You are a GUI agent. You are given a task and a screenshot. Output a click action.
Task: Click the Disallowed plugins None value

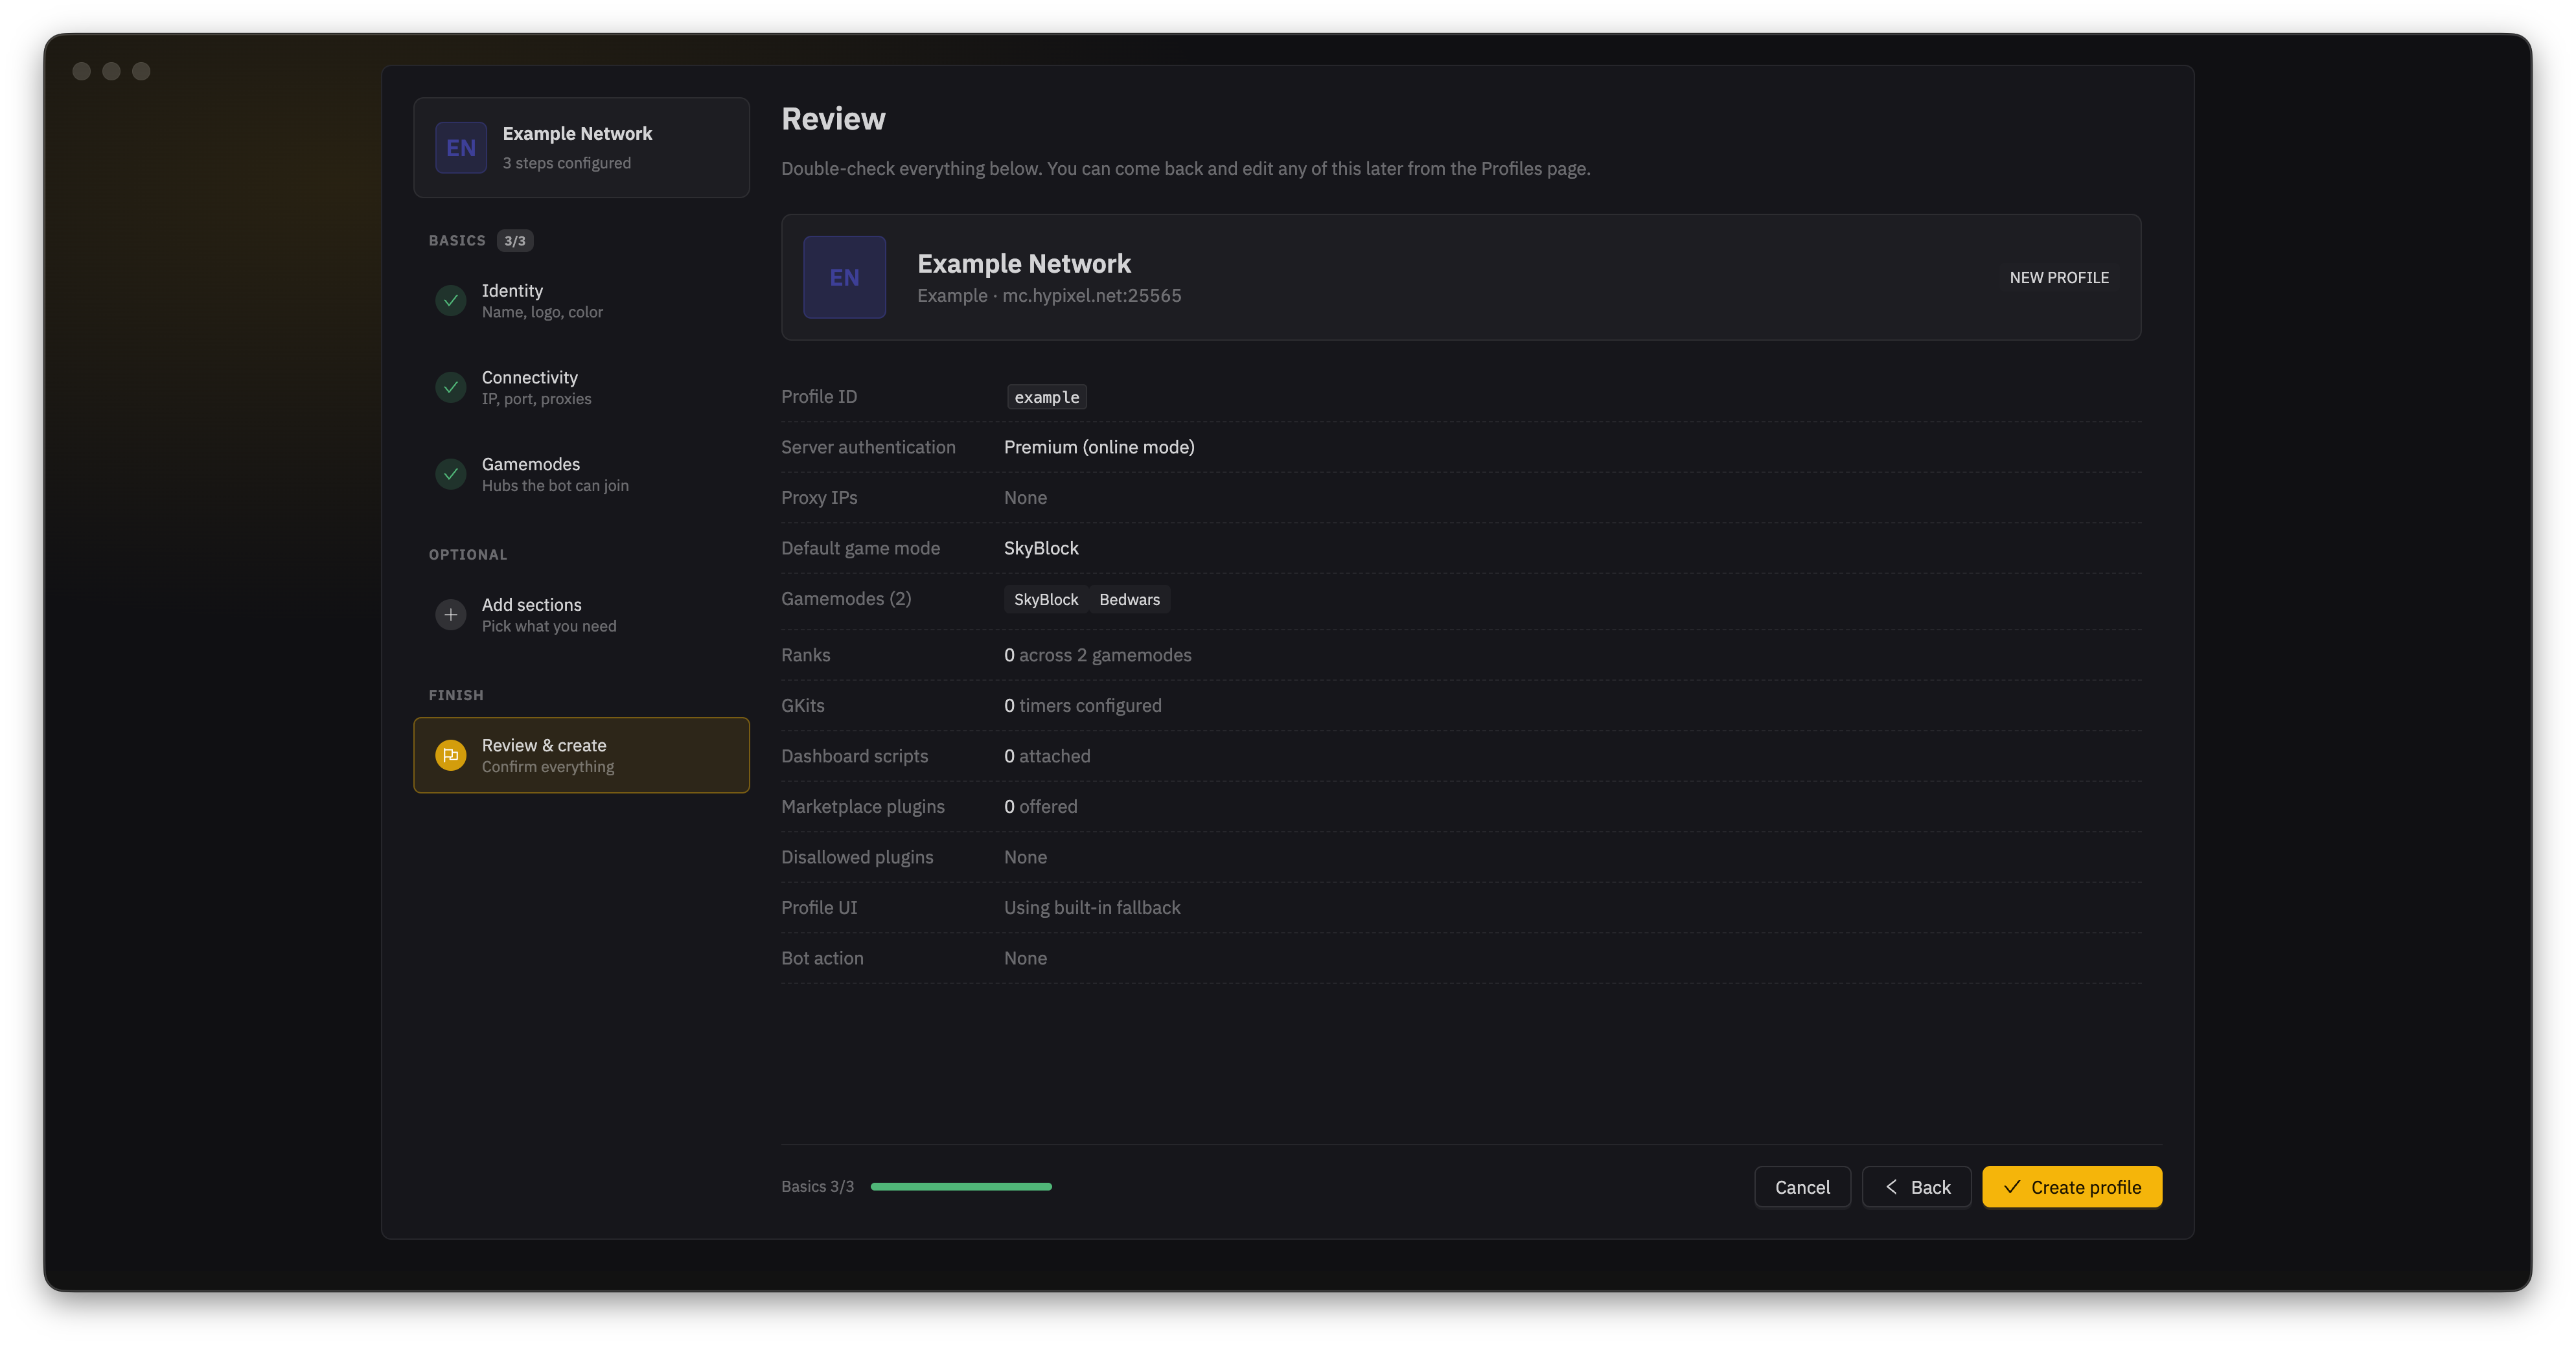(1025, 857)
